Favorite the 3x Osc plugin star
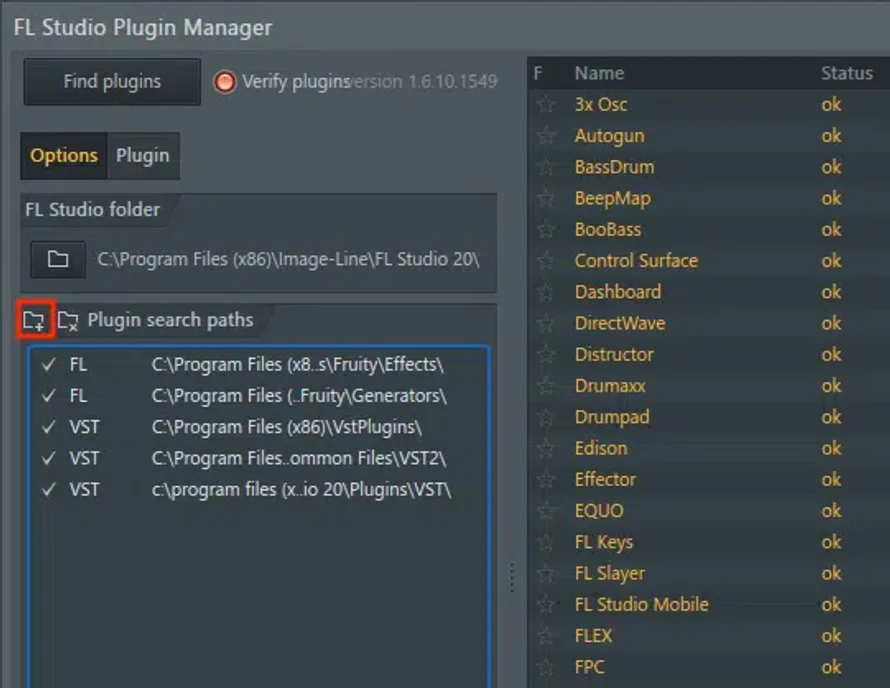The width and height of the screenshot is (890, 688). coord(546,105)
